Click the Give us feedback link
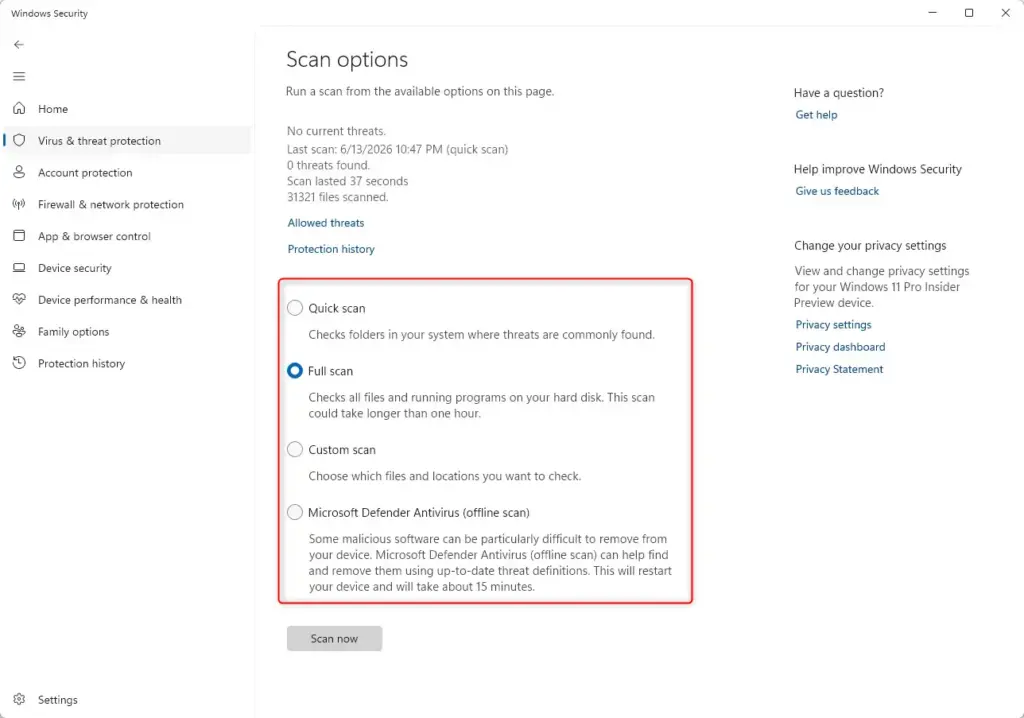Image resolution: width=1024 pixels, height=718 pixels. pyautogui.click(x=837, y=191)
